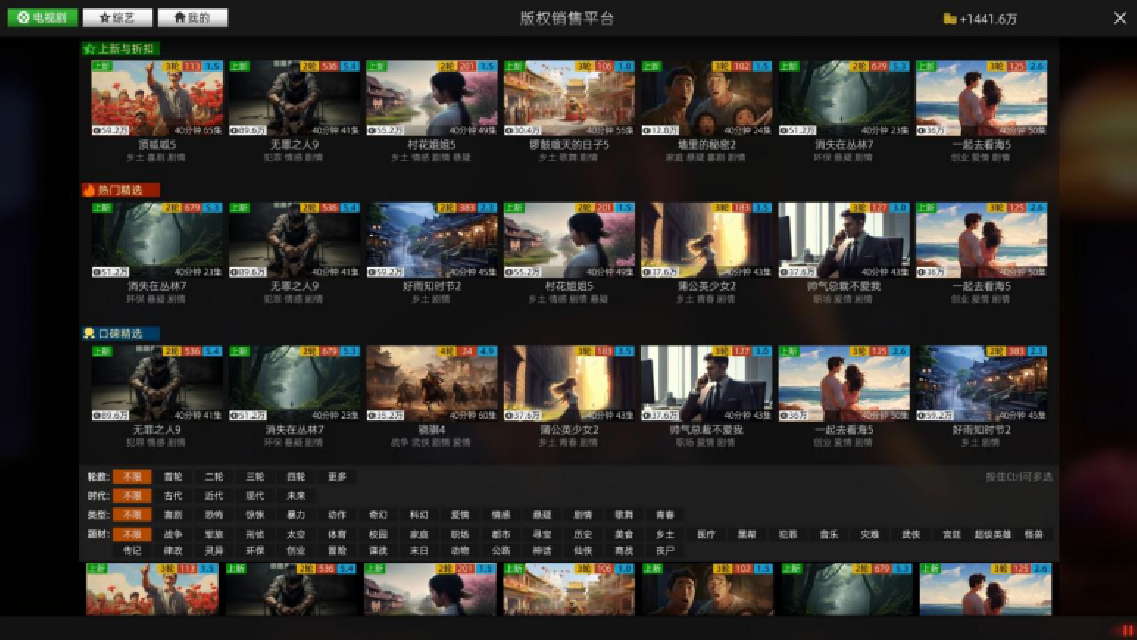Switch to the 综艺 tab
This screenshot has height=640, width=1137.
(x=116, y=18)
